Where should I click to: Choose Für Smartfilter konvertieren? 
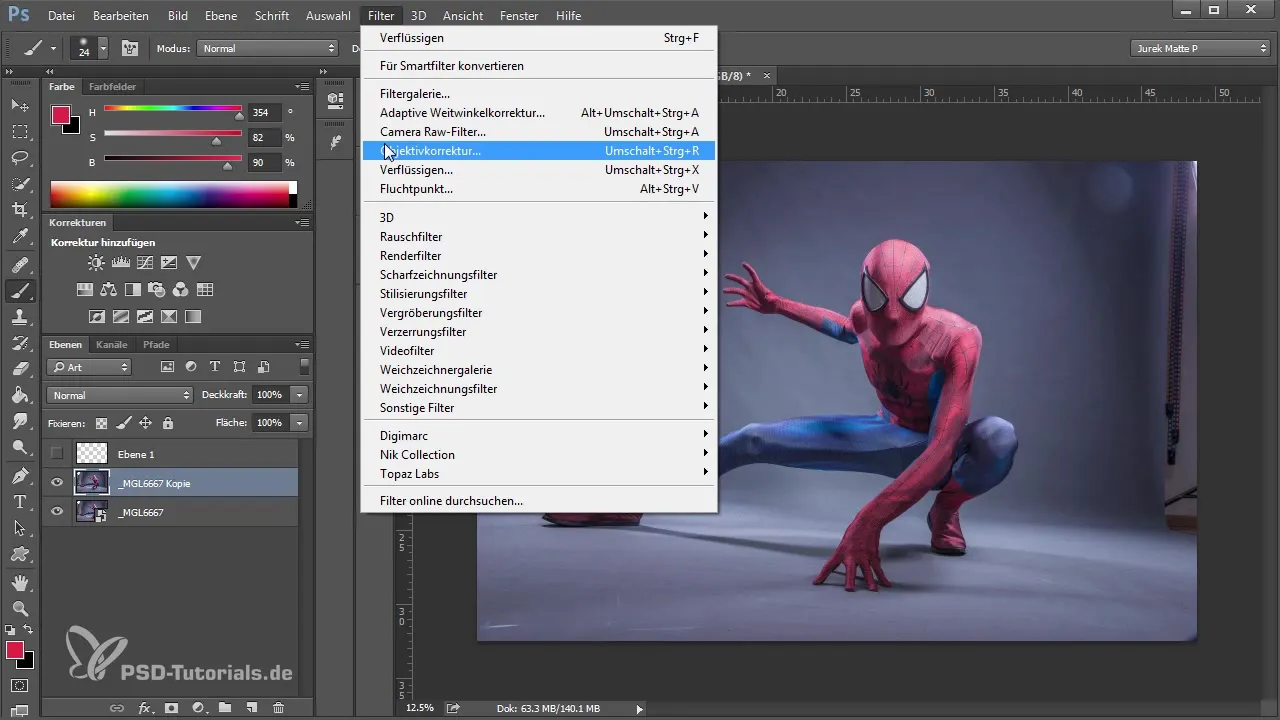pyautogui.click(x=538, y=66)
